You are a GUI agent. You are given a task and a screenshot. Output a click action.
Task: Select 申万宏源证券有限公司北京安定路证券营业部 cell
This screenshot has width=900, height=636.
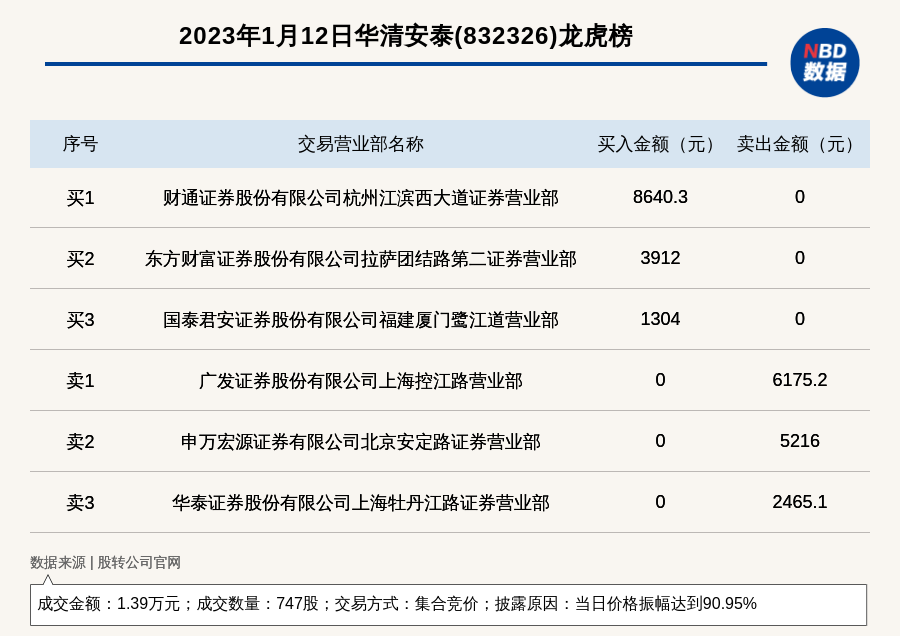click(360, 441)
